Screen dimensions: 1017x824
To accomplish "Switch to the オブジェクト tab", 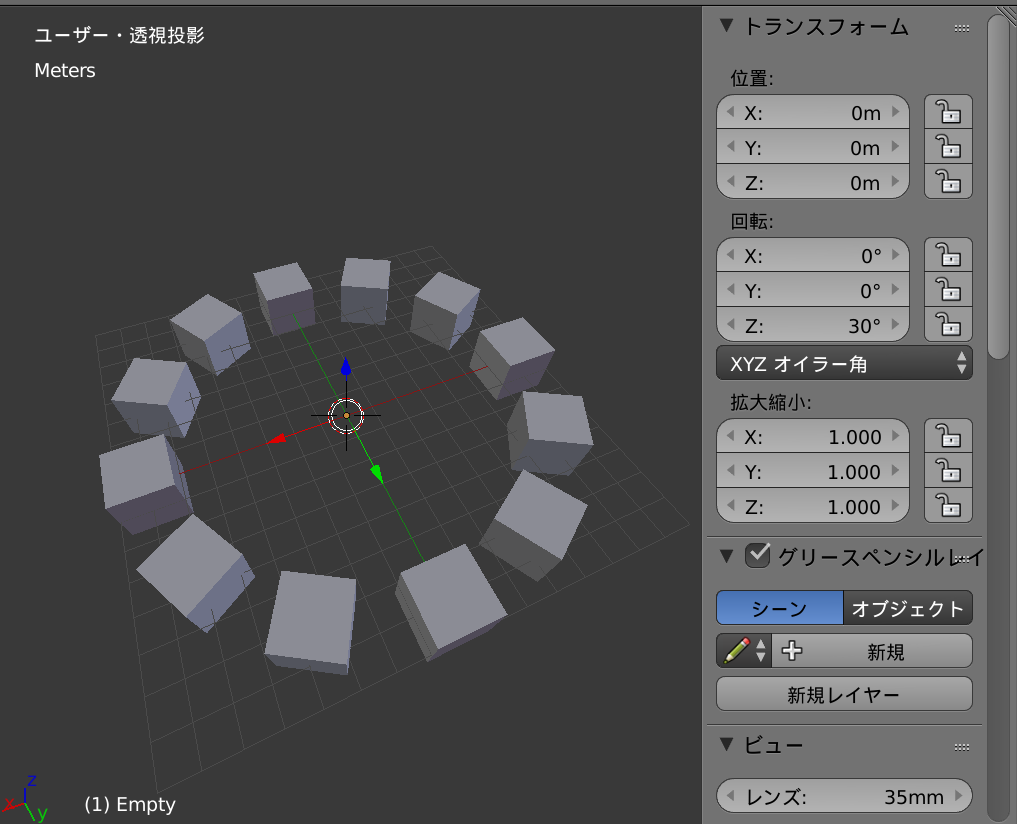I will click(x=908, y=607).
